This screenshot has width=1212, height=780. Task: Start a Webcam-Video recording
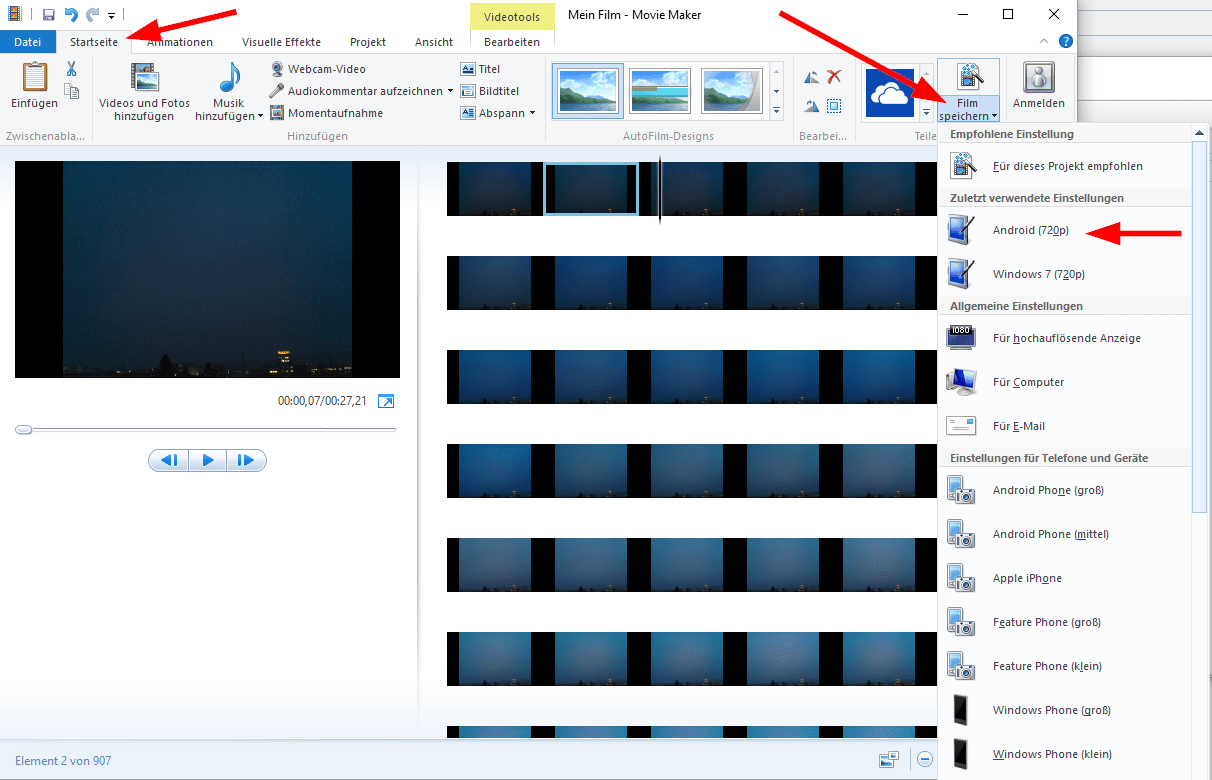click(x=319, y=69)
